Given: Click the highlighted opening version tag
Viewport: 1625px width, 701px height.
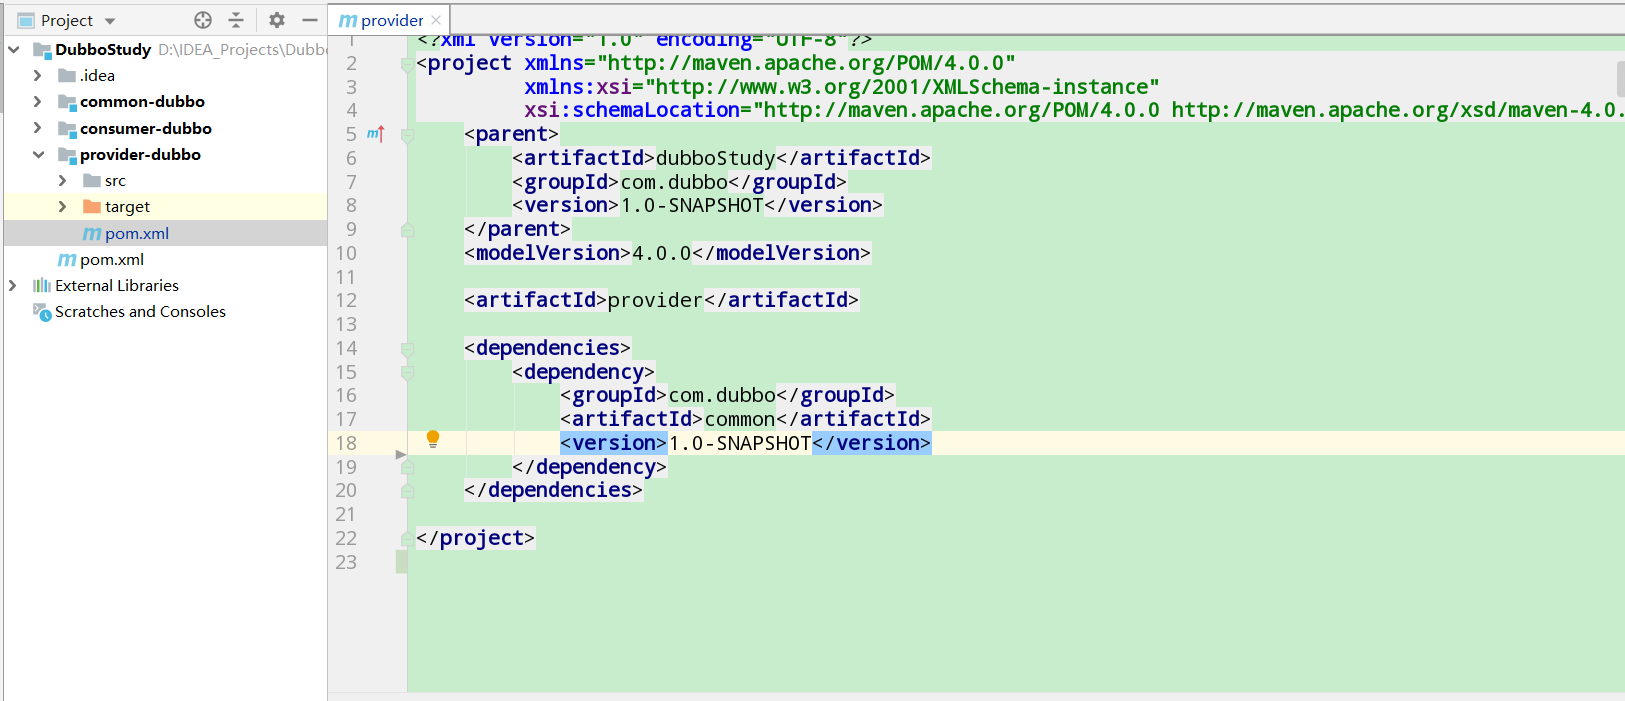Looking at the screenshot, I should 614,443.
